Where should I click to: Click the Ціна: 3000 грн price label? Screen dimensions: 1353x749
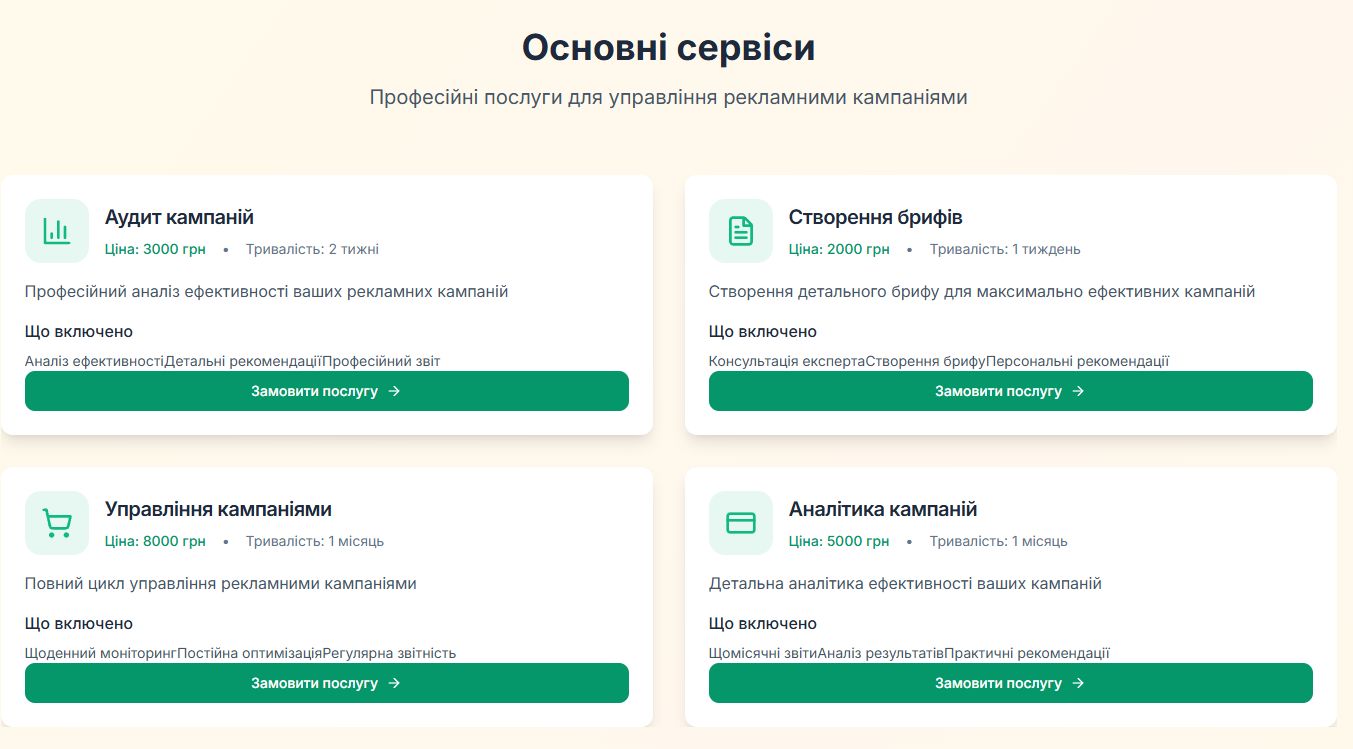(x=155, y=249)
